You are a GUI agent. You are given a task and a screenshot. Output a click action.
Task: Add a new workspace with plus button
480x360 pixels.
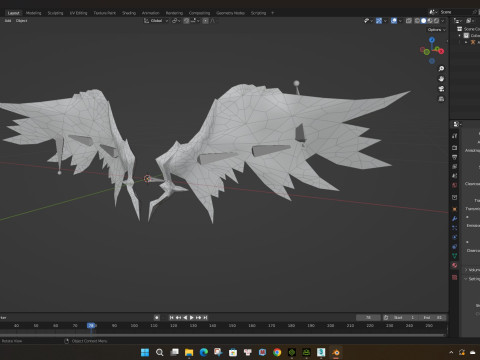click(273, 13)
